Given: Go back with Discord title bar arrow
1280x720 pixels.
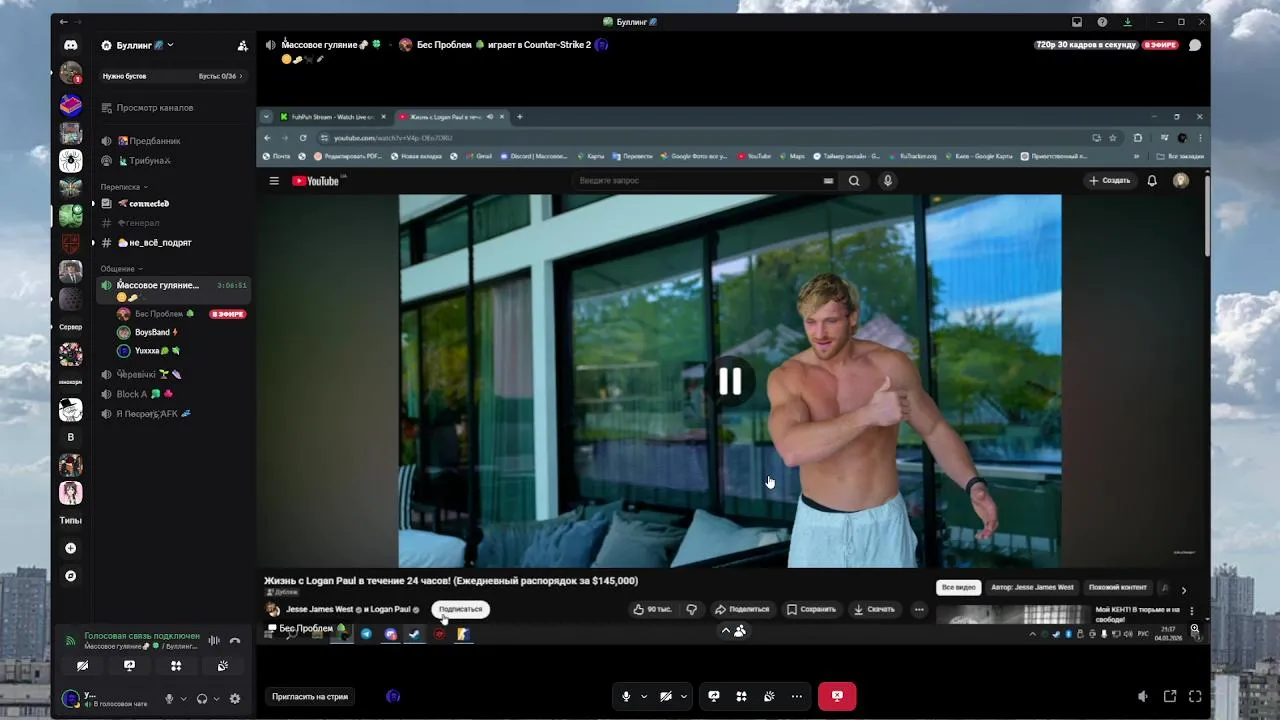Looking at the screenshot, I should pos(64,22).
